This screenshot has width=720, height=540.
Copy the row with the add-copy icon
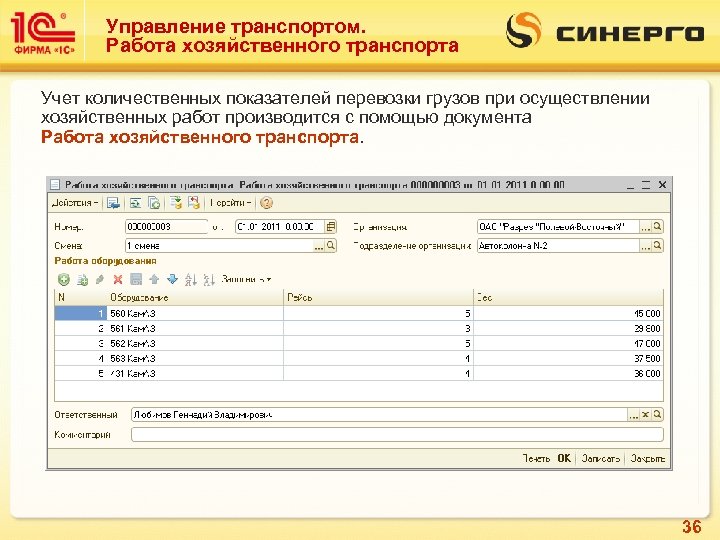82,279
